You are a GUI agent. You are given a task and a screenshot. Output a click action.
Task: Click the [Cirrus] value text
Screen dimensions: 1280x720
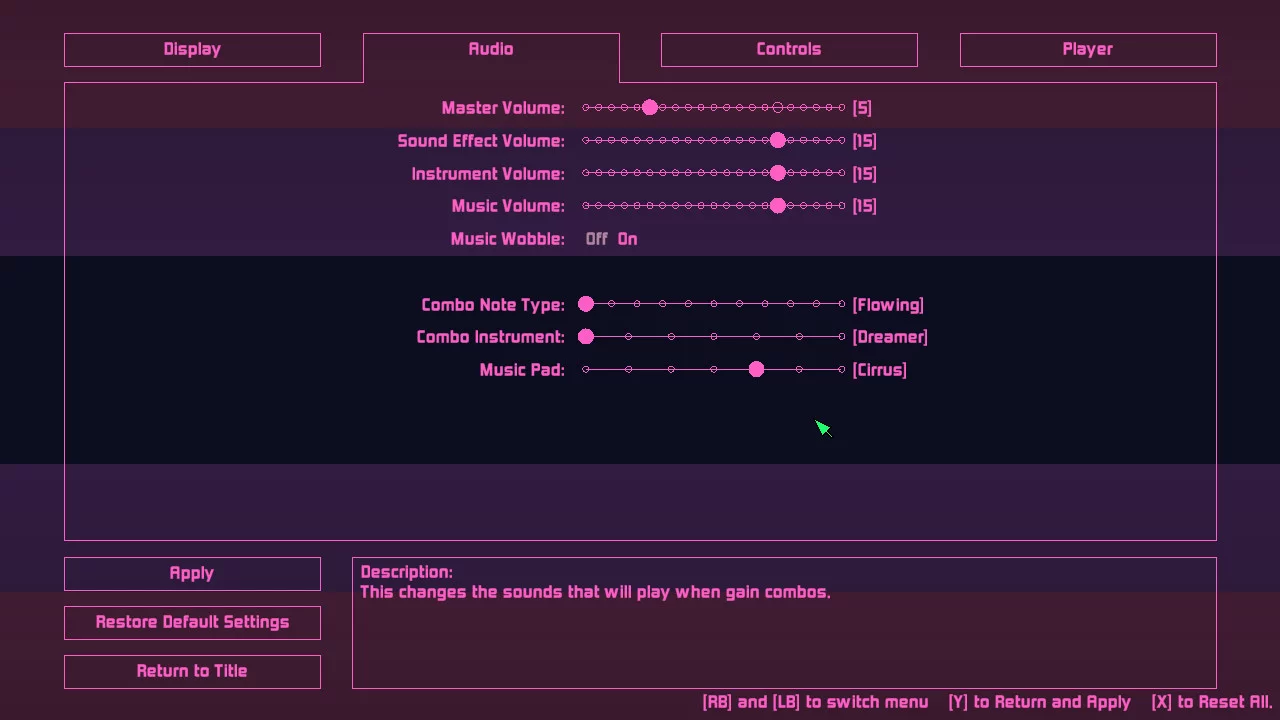[x=880, y=370]
